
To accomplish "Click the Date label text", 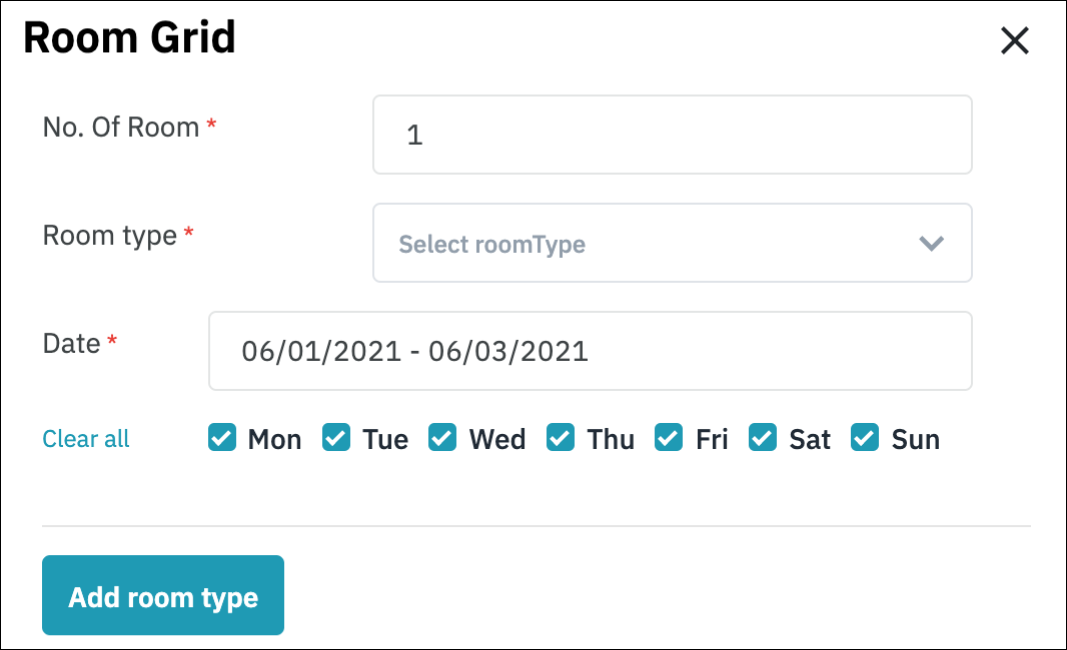I will (72, 343).
